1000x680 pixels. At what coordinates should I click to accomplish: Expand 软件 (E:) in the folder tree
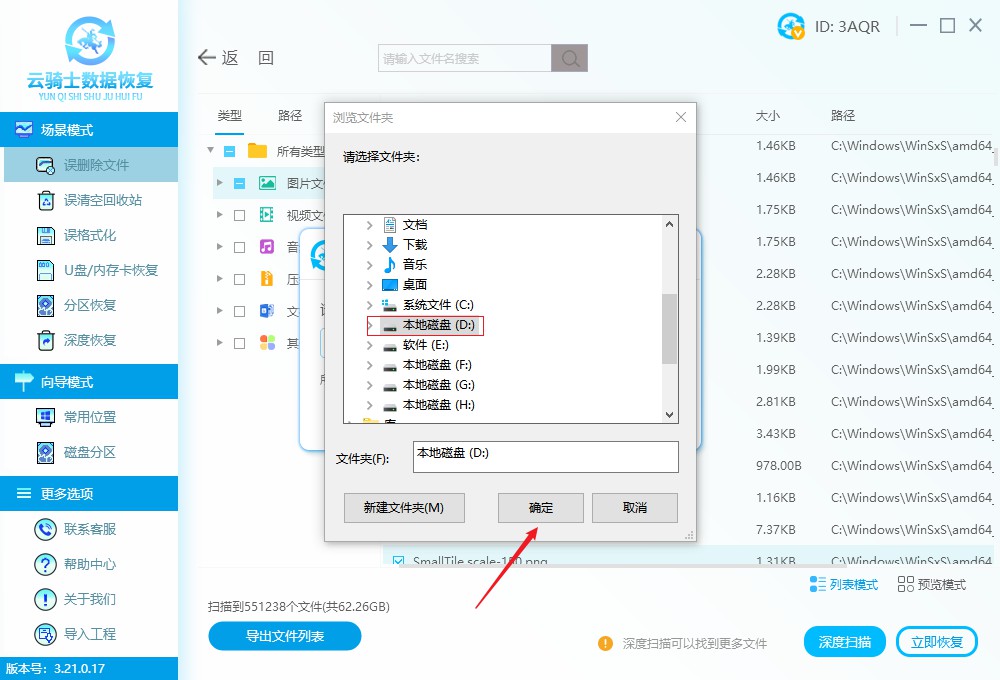[368, 345]
